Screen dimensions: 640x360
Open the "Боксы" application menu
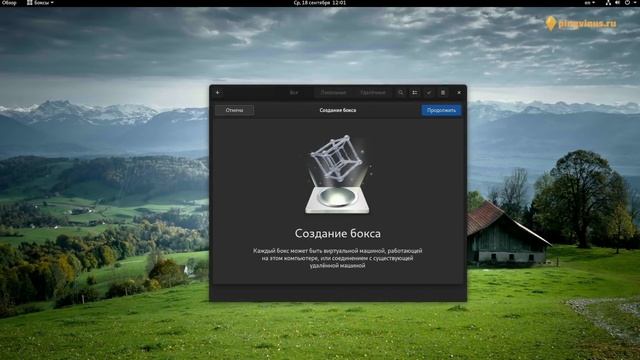(x=40, y=3)
